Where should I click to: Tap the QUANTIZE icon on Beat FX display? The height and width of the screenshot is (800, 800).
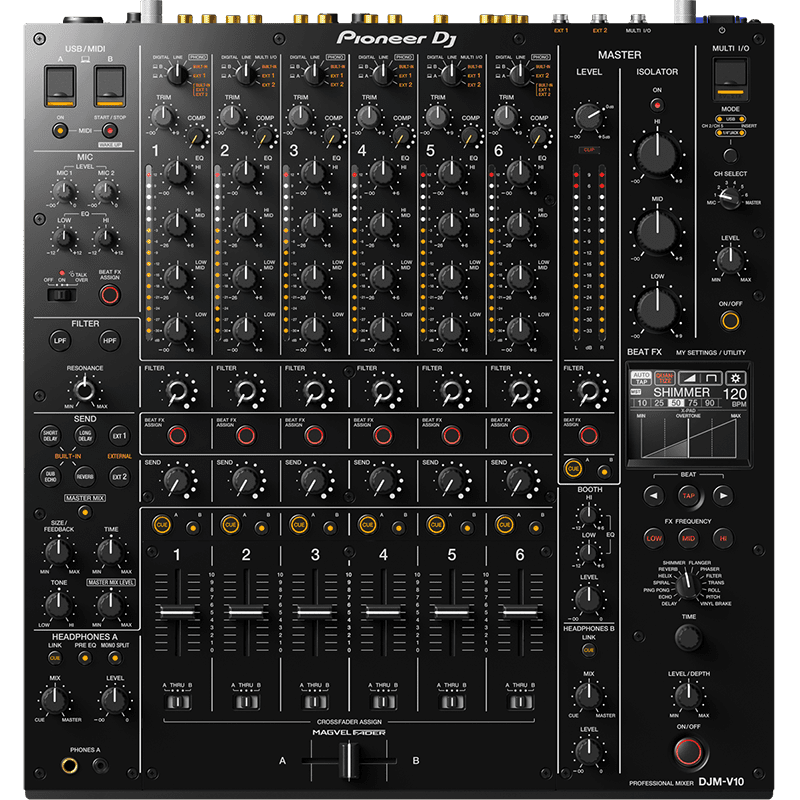click(665, 378)
